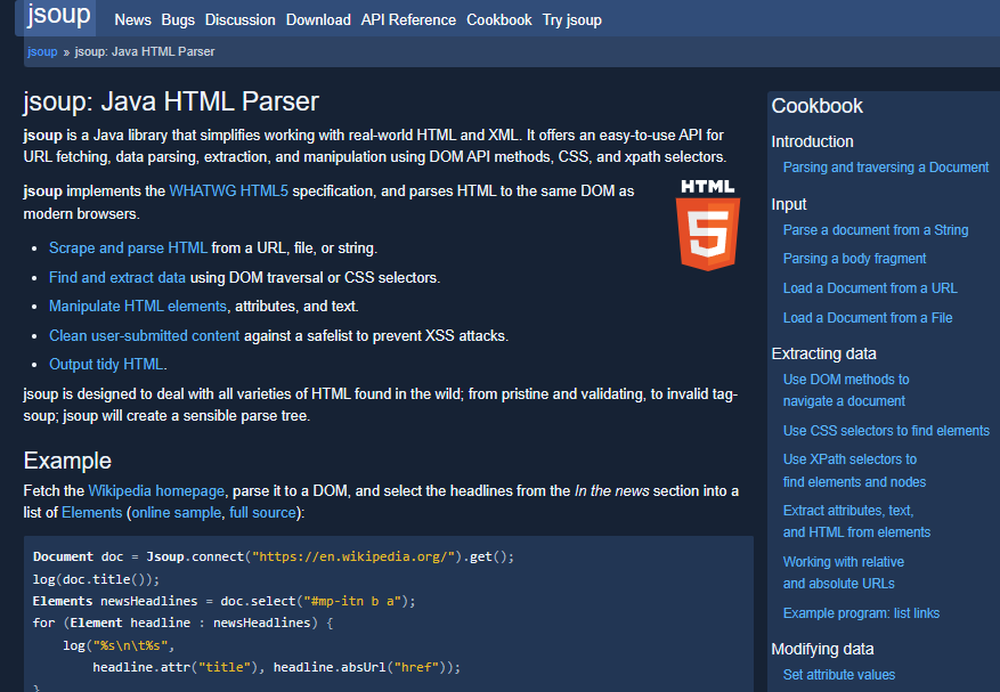Open Working with relative and absolute URLs
The image size is (1000, 692).
(x=844, y=573)
